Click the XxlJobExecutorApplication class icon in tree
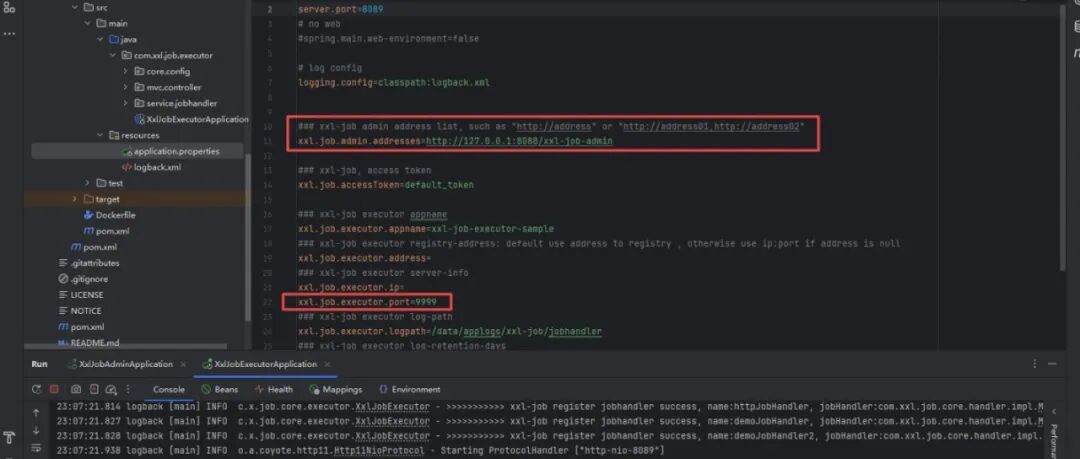 140,119
